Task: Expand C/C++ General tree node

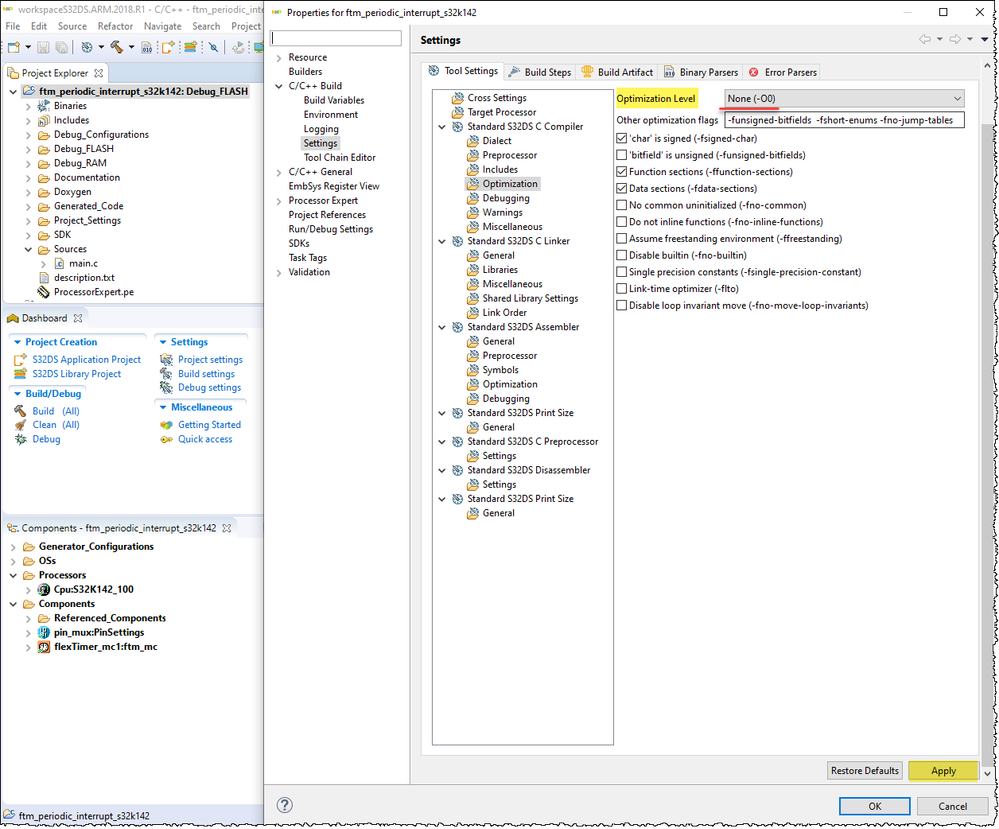Action: click(x=279, y=172)
